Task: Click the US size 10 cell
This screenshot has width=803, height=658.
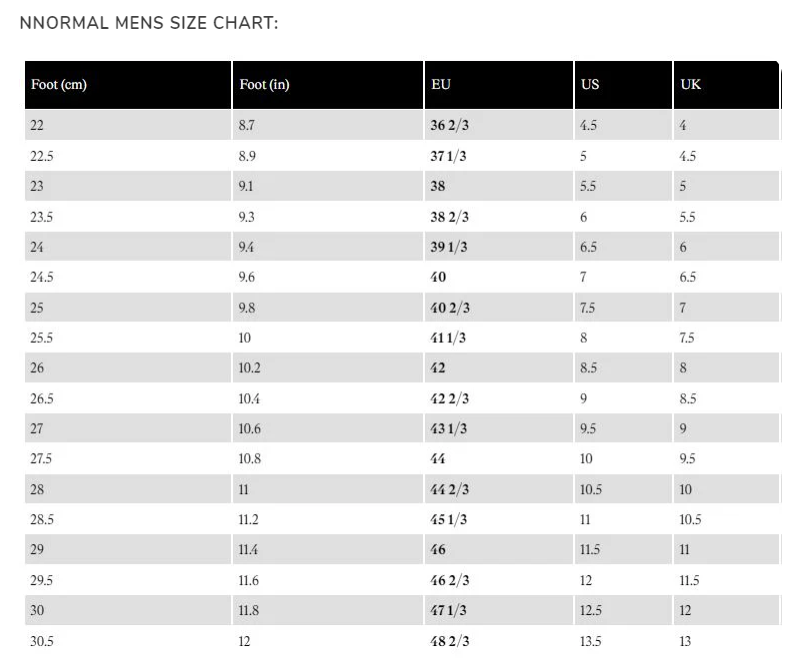Action: point(623,458)
